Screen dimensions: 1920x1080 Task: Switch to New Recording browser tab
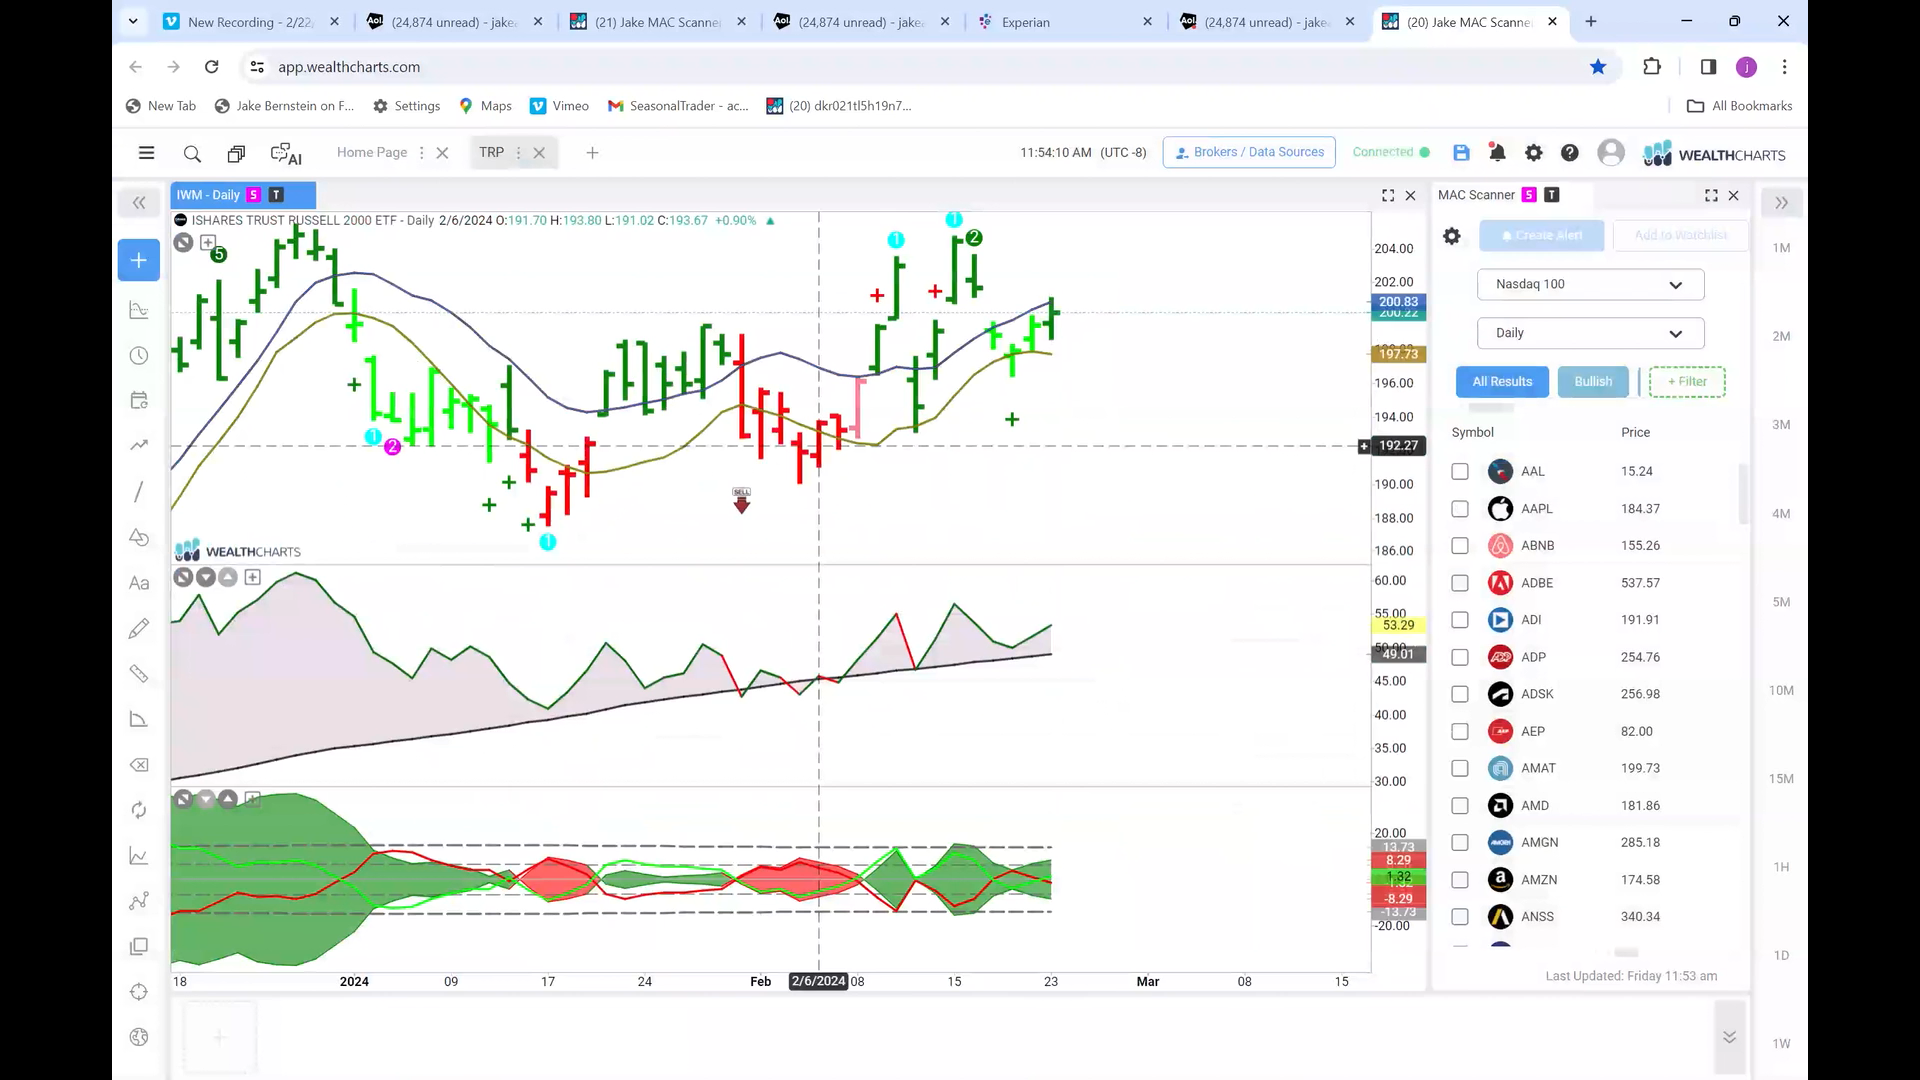[x=250, y=22]
